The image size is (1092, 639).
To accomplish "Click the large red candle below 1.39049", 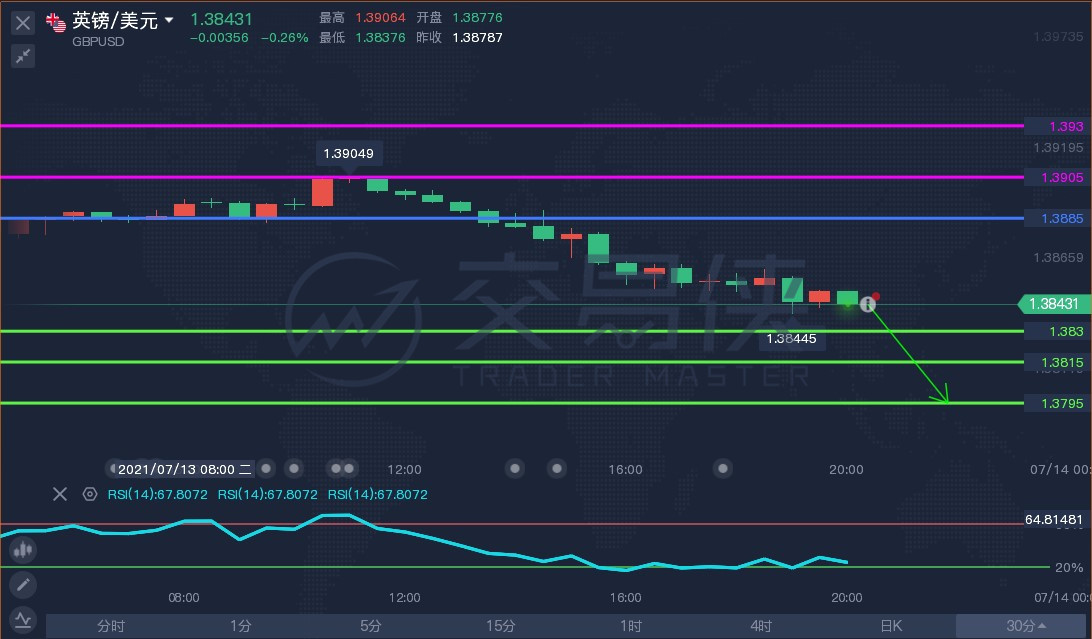I will pyautogui.click(x=322, y=192).
